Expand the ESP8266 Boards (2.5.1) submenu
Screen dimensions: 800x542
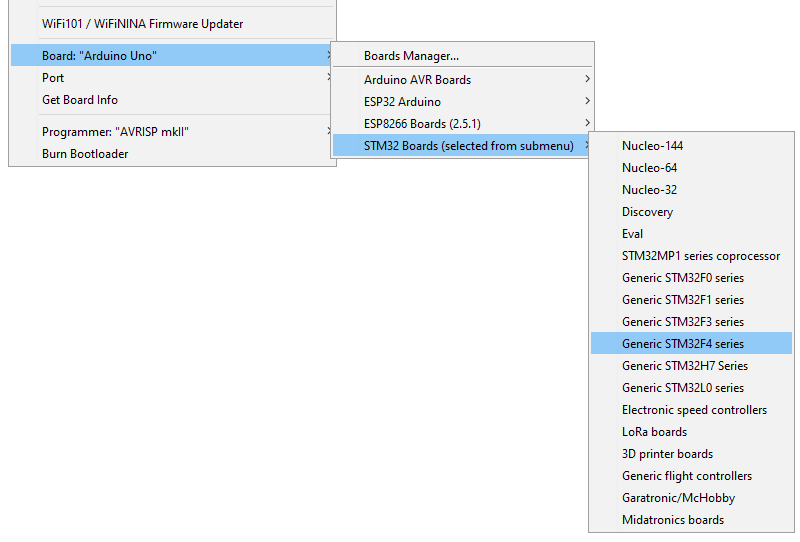[462, 124]
